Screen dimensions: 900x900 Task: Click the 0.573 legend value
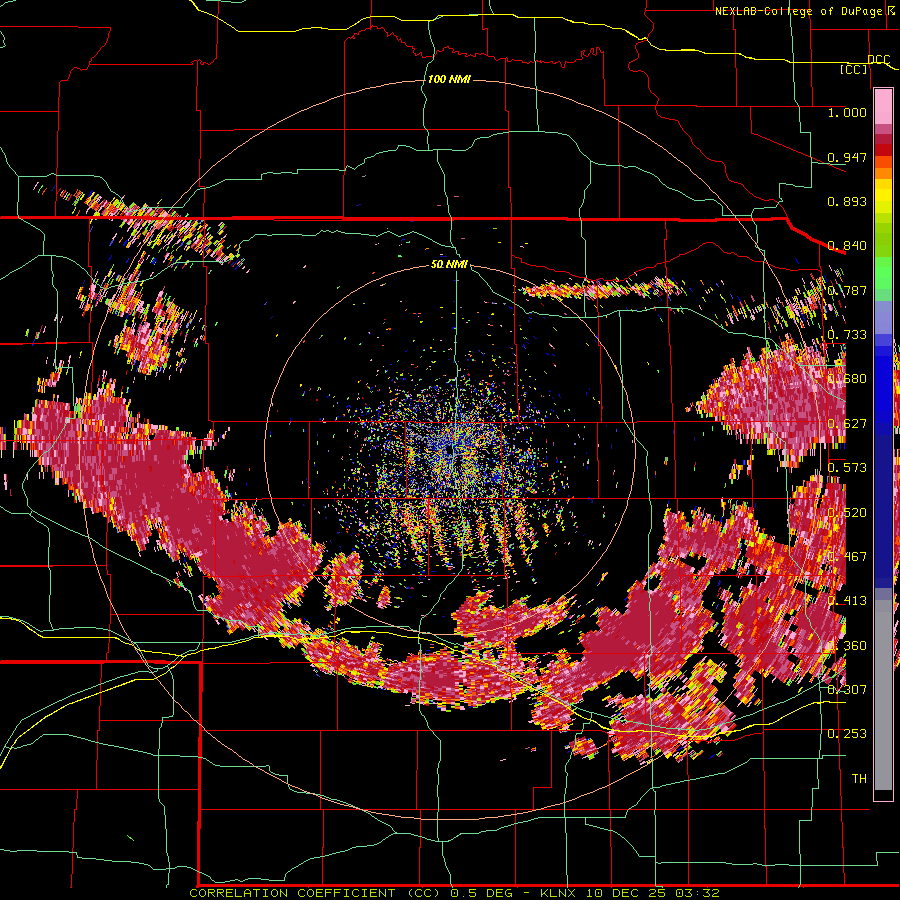click(x=847, y=468)
